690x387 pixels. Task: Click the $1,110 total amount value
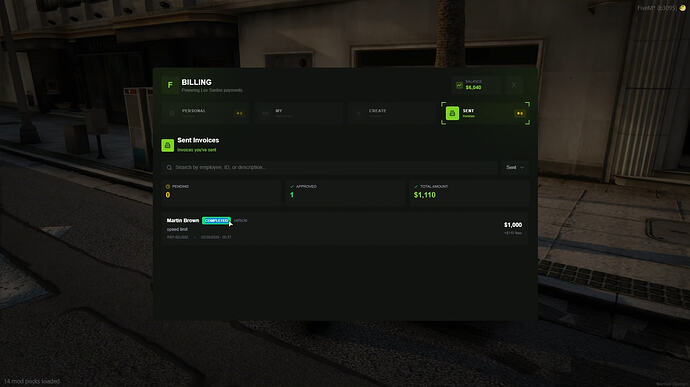(425, 195)
